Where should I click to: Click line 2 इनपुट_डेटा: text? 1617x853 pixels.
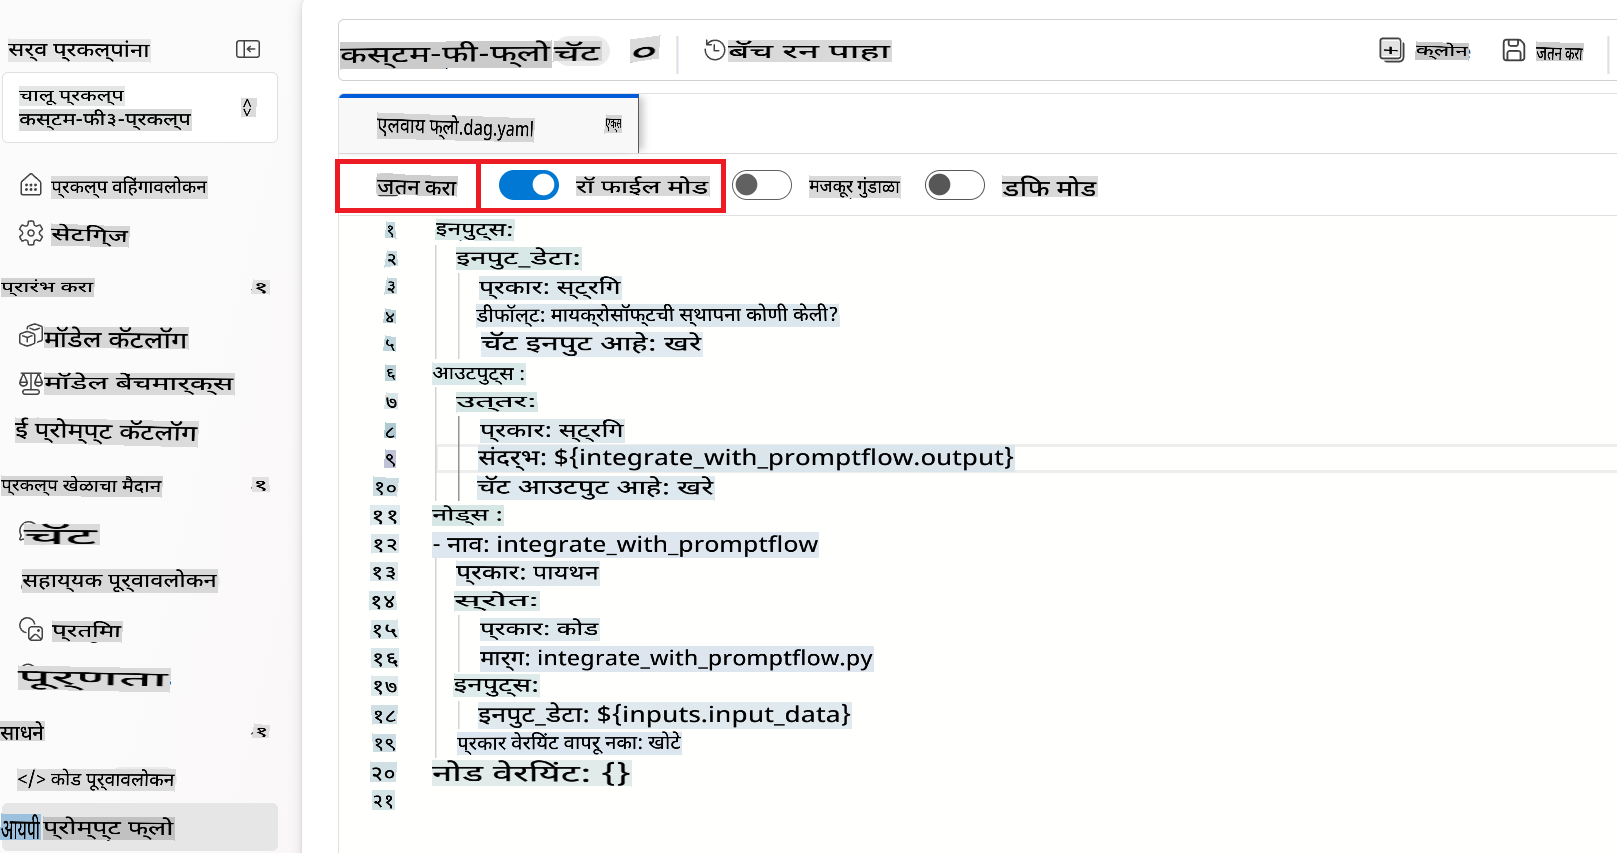tap(518, 258)
